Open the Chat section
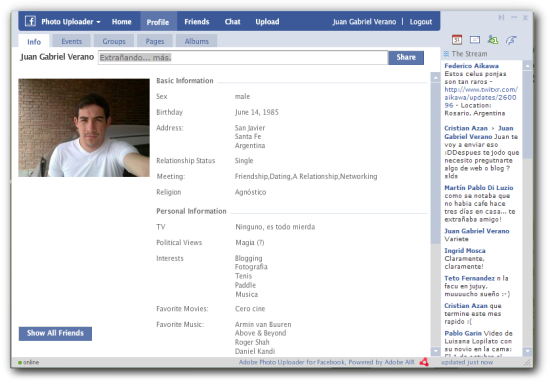Viewport: 550px width, 384px height. point(233,22)
